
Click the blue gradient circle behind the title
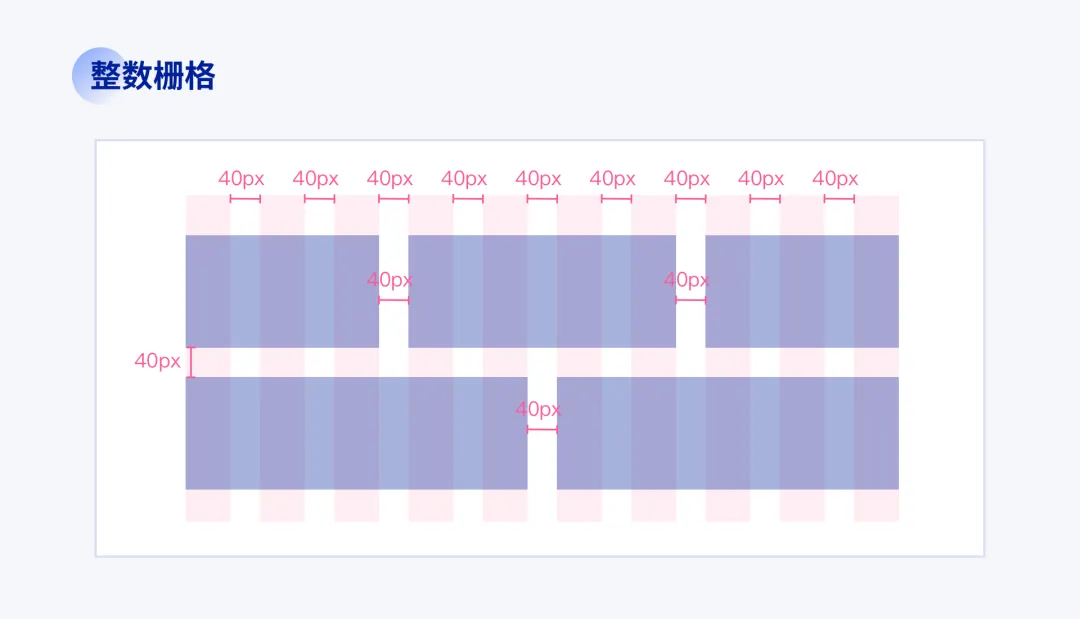point(101,76)
